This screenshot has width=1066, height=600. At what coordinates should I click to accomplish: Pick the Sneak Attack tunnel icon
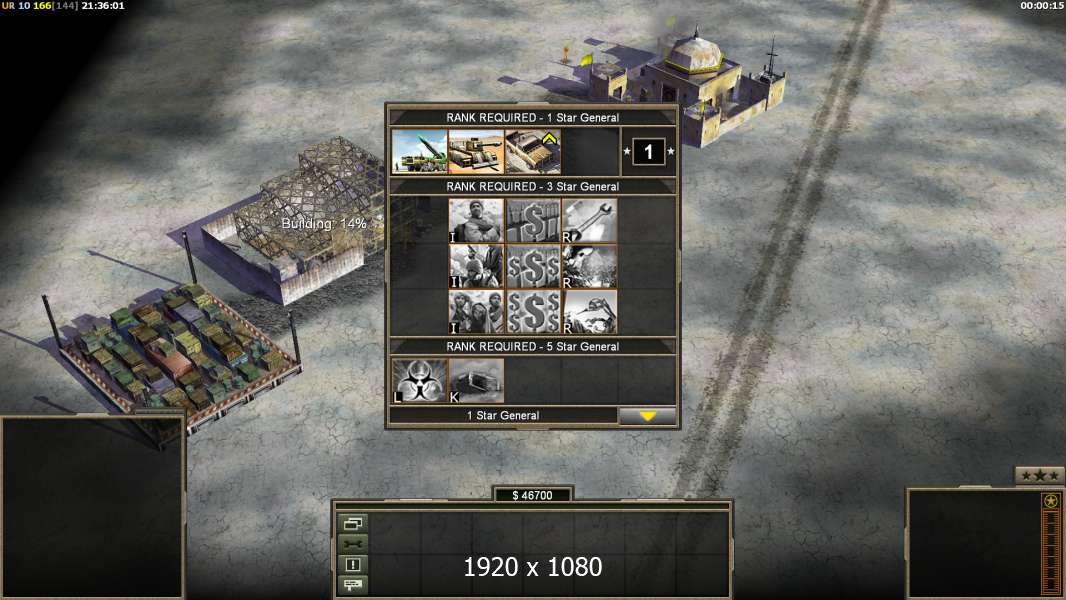click(476, 381)
